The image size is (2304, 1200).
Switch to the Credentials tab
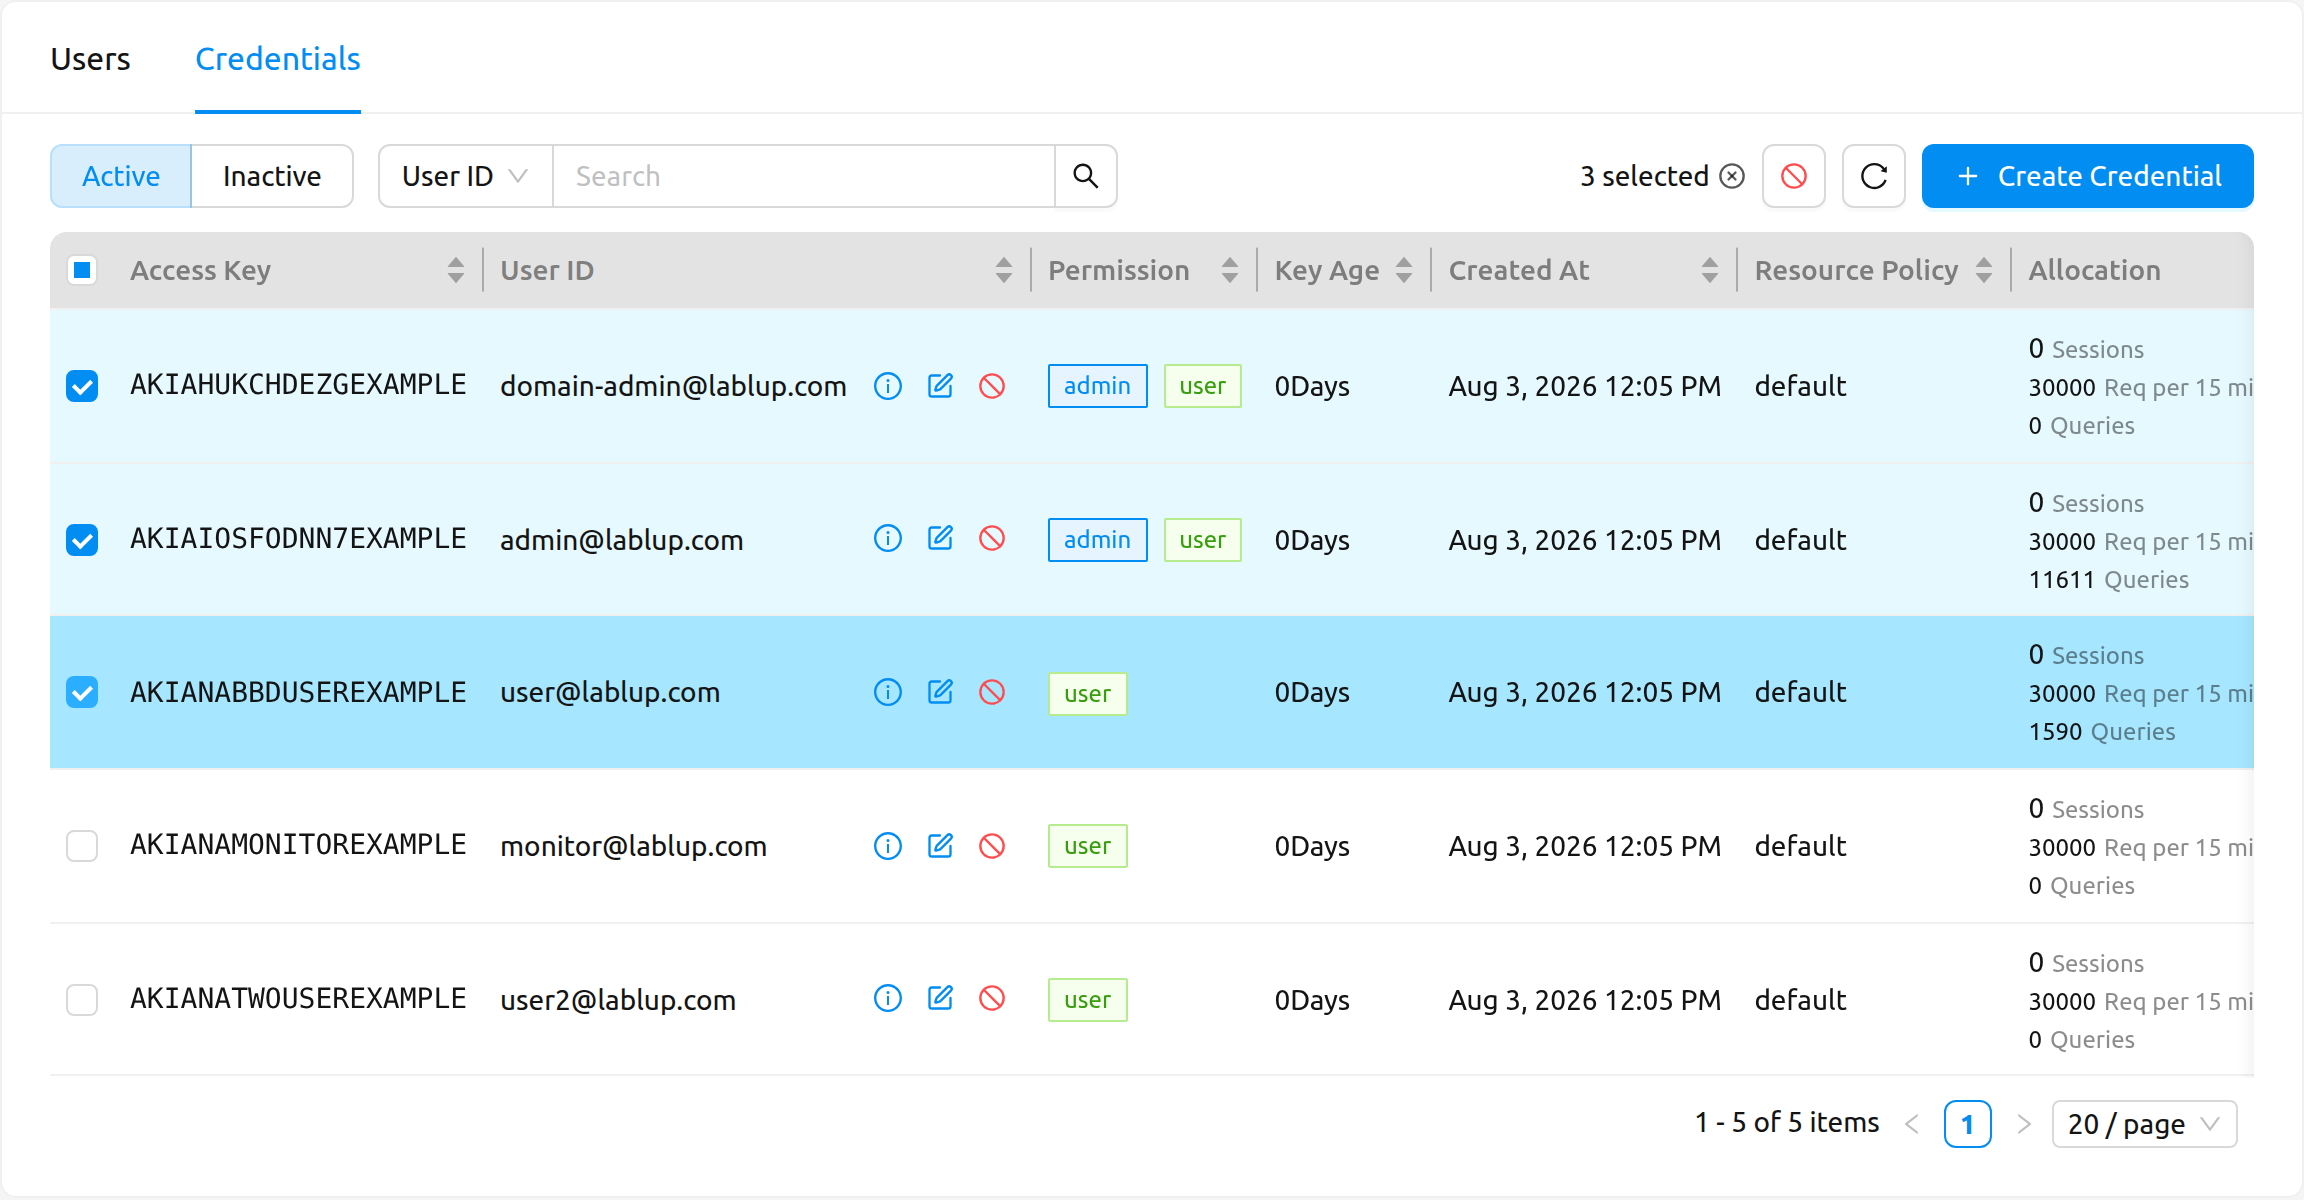(278, 59)
